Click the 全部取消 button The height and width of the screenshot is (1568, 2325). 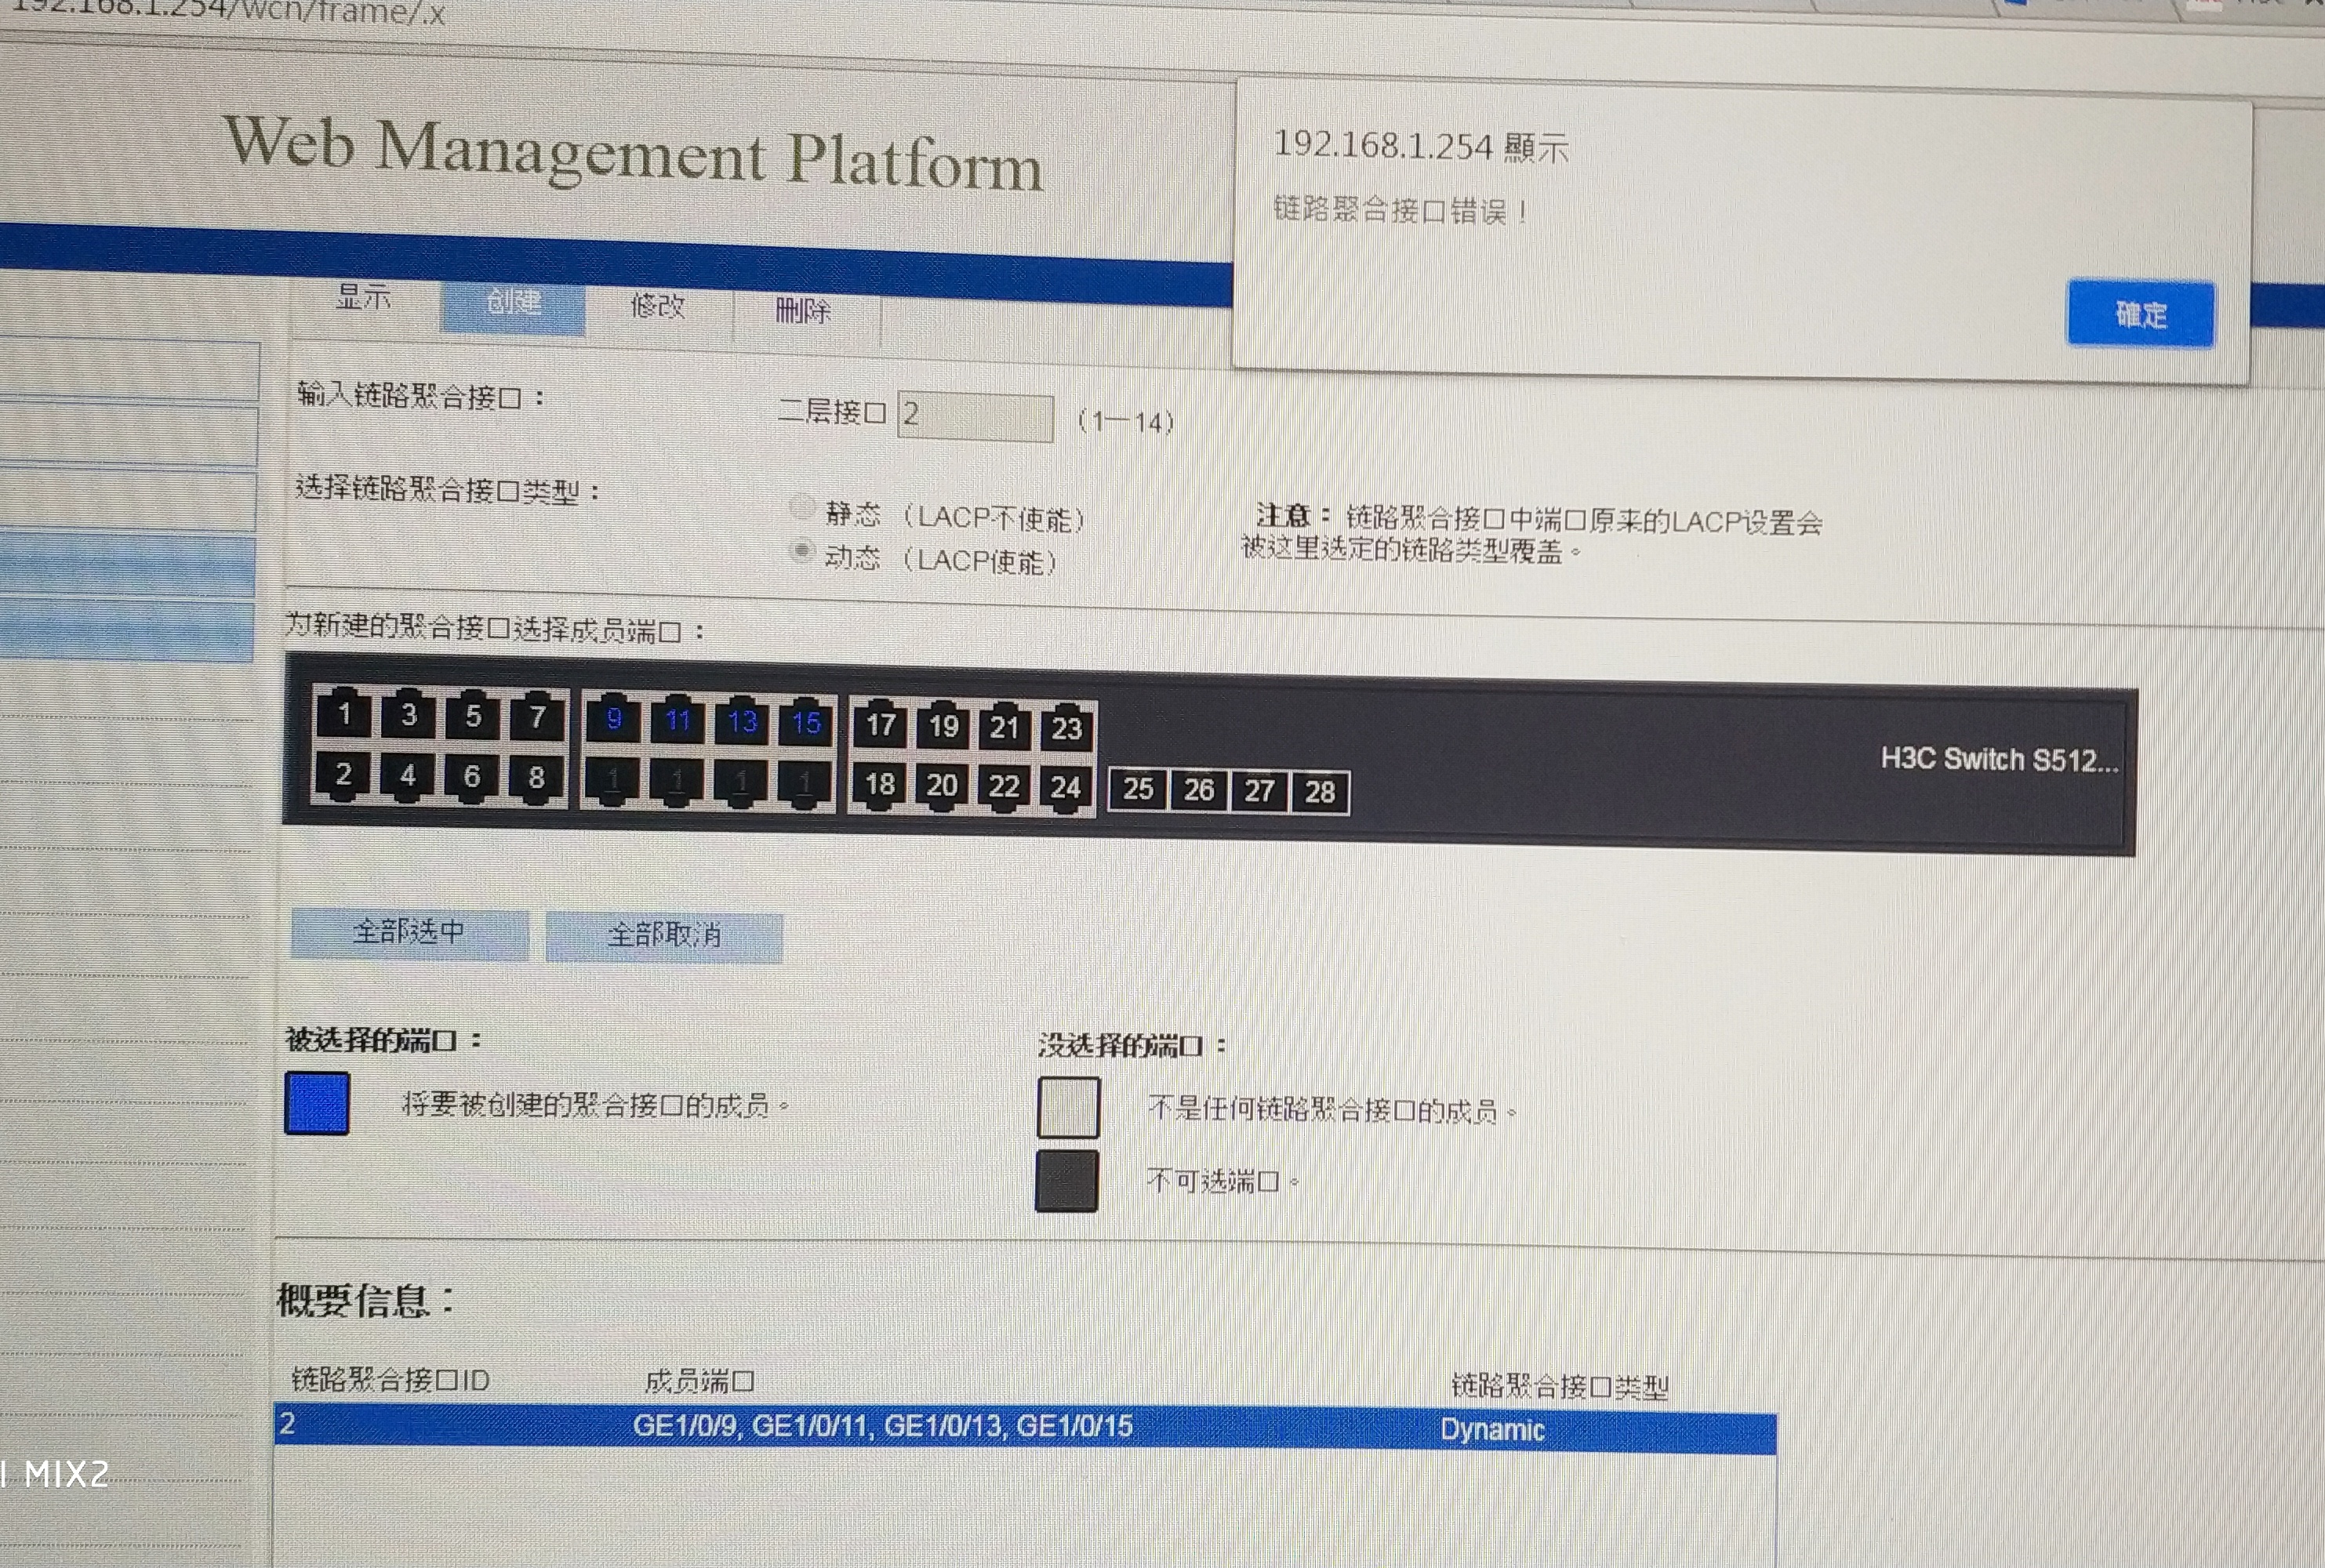664,936
